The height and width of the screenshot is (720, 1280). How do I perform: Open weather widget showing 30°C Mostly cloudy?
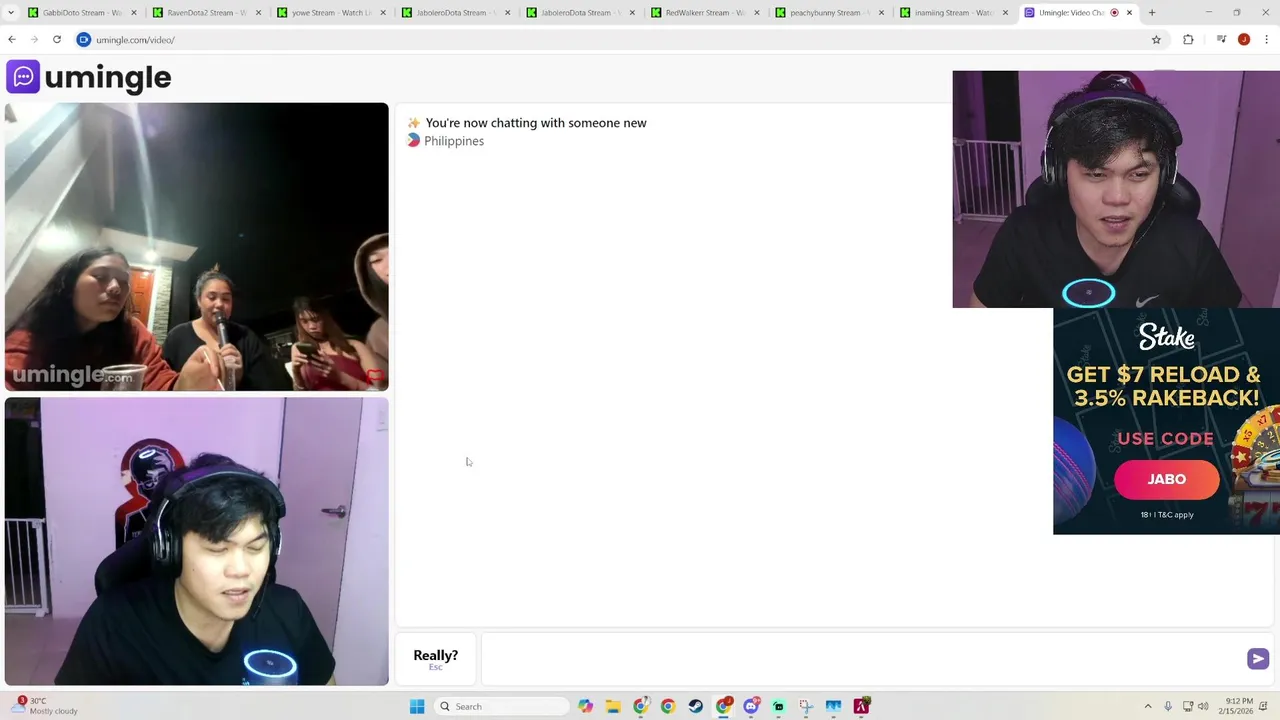click(x=45, y=706)
